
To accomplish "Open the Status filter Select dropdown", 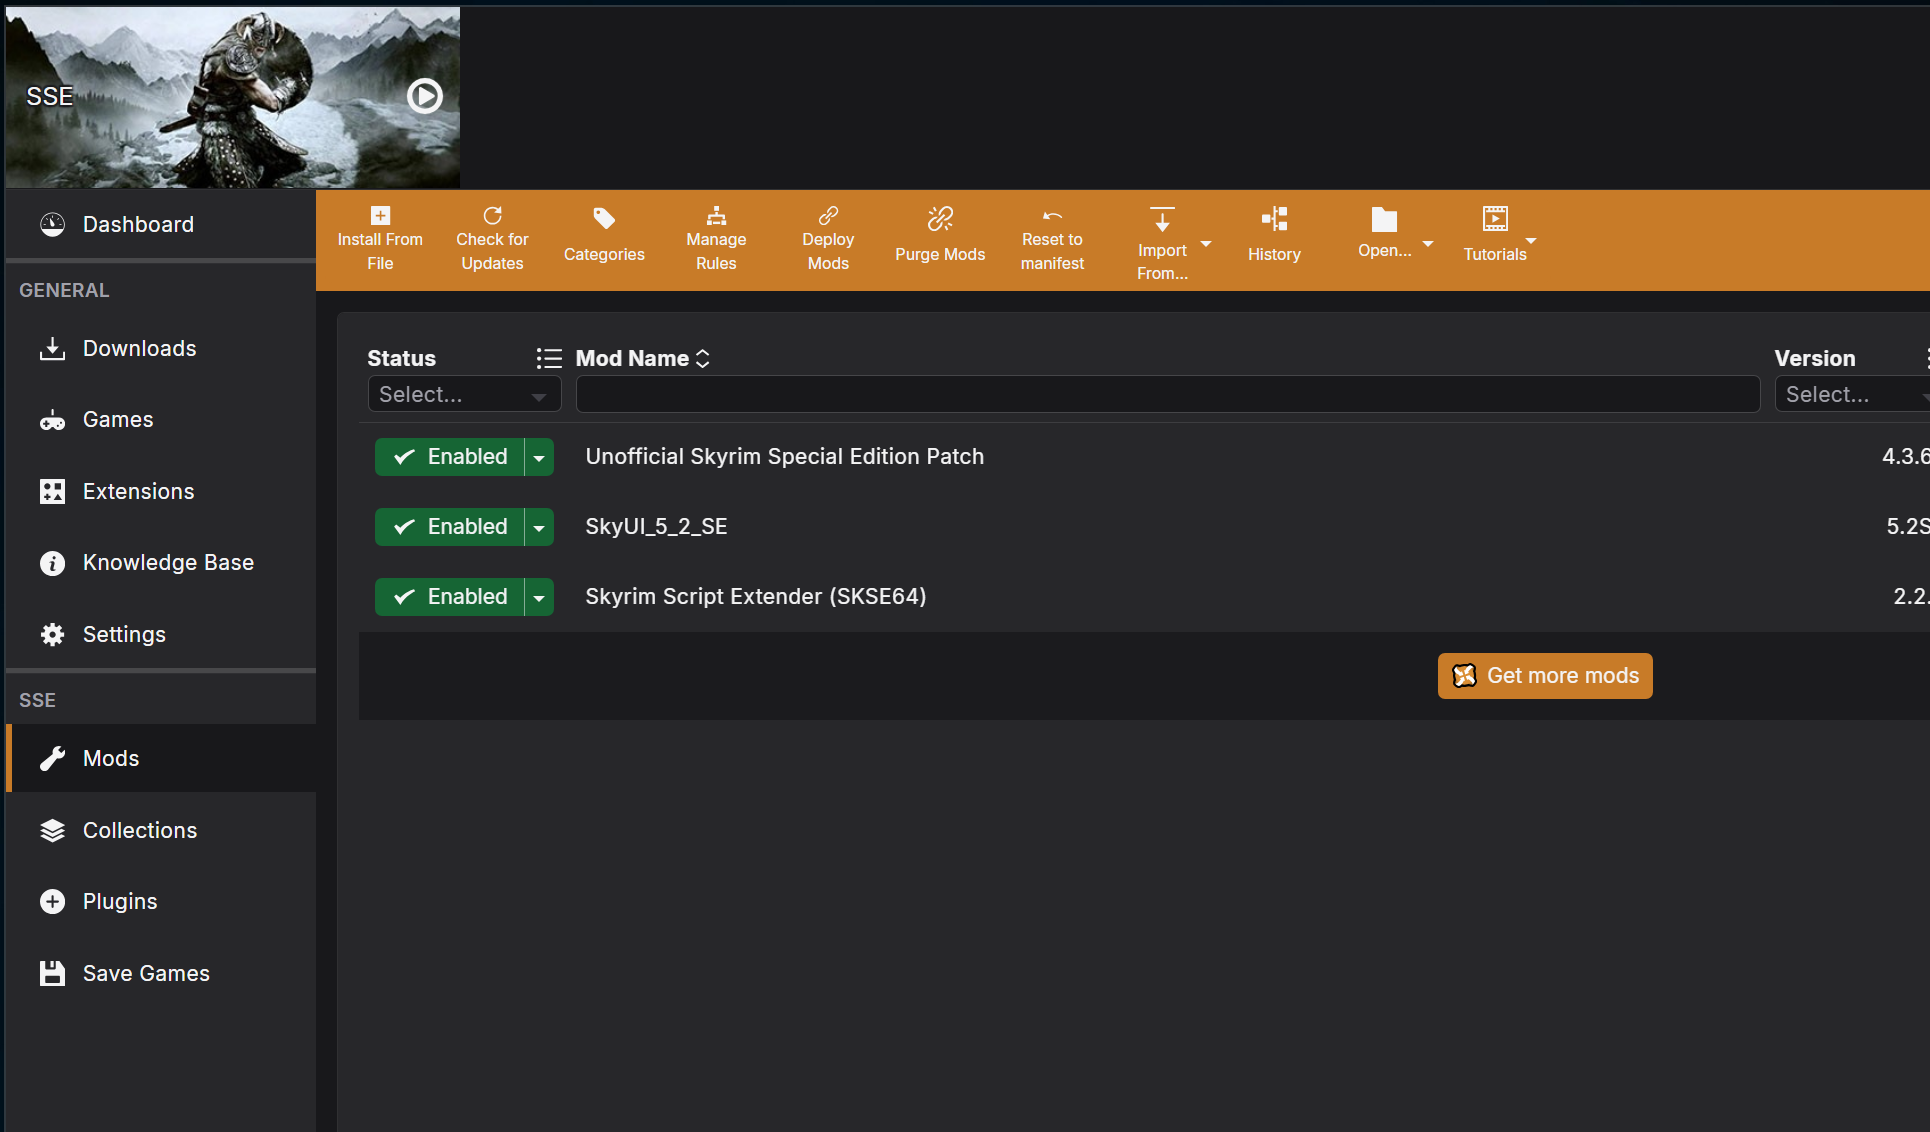I will (x=463, y=395).
